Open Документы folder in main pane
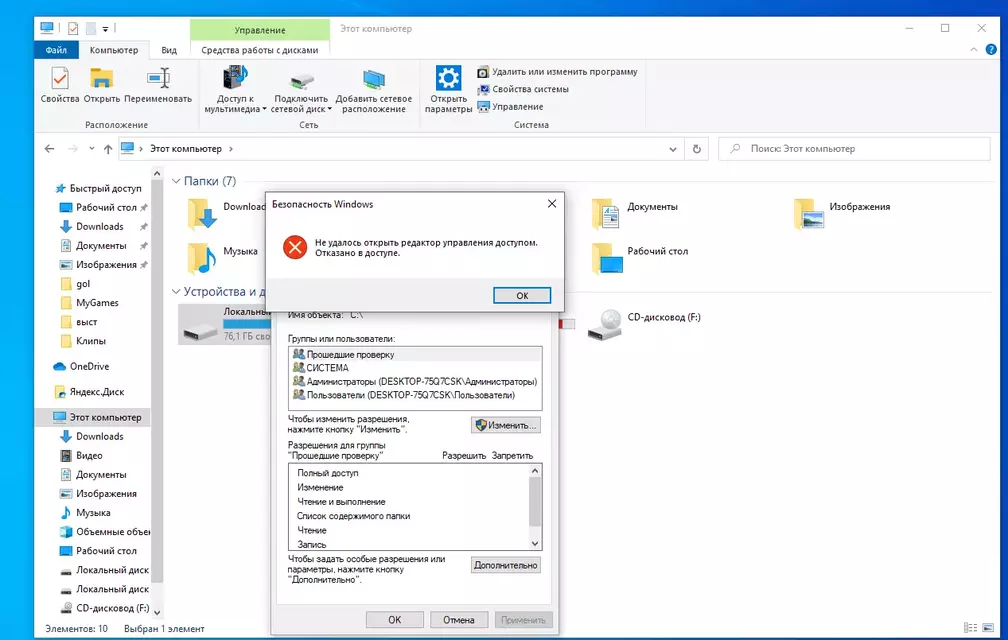This screenshot has width=1008, height=640. coord(634,214)
